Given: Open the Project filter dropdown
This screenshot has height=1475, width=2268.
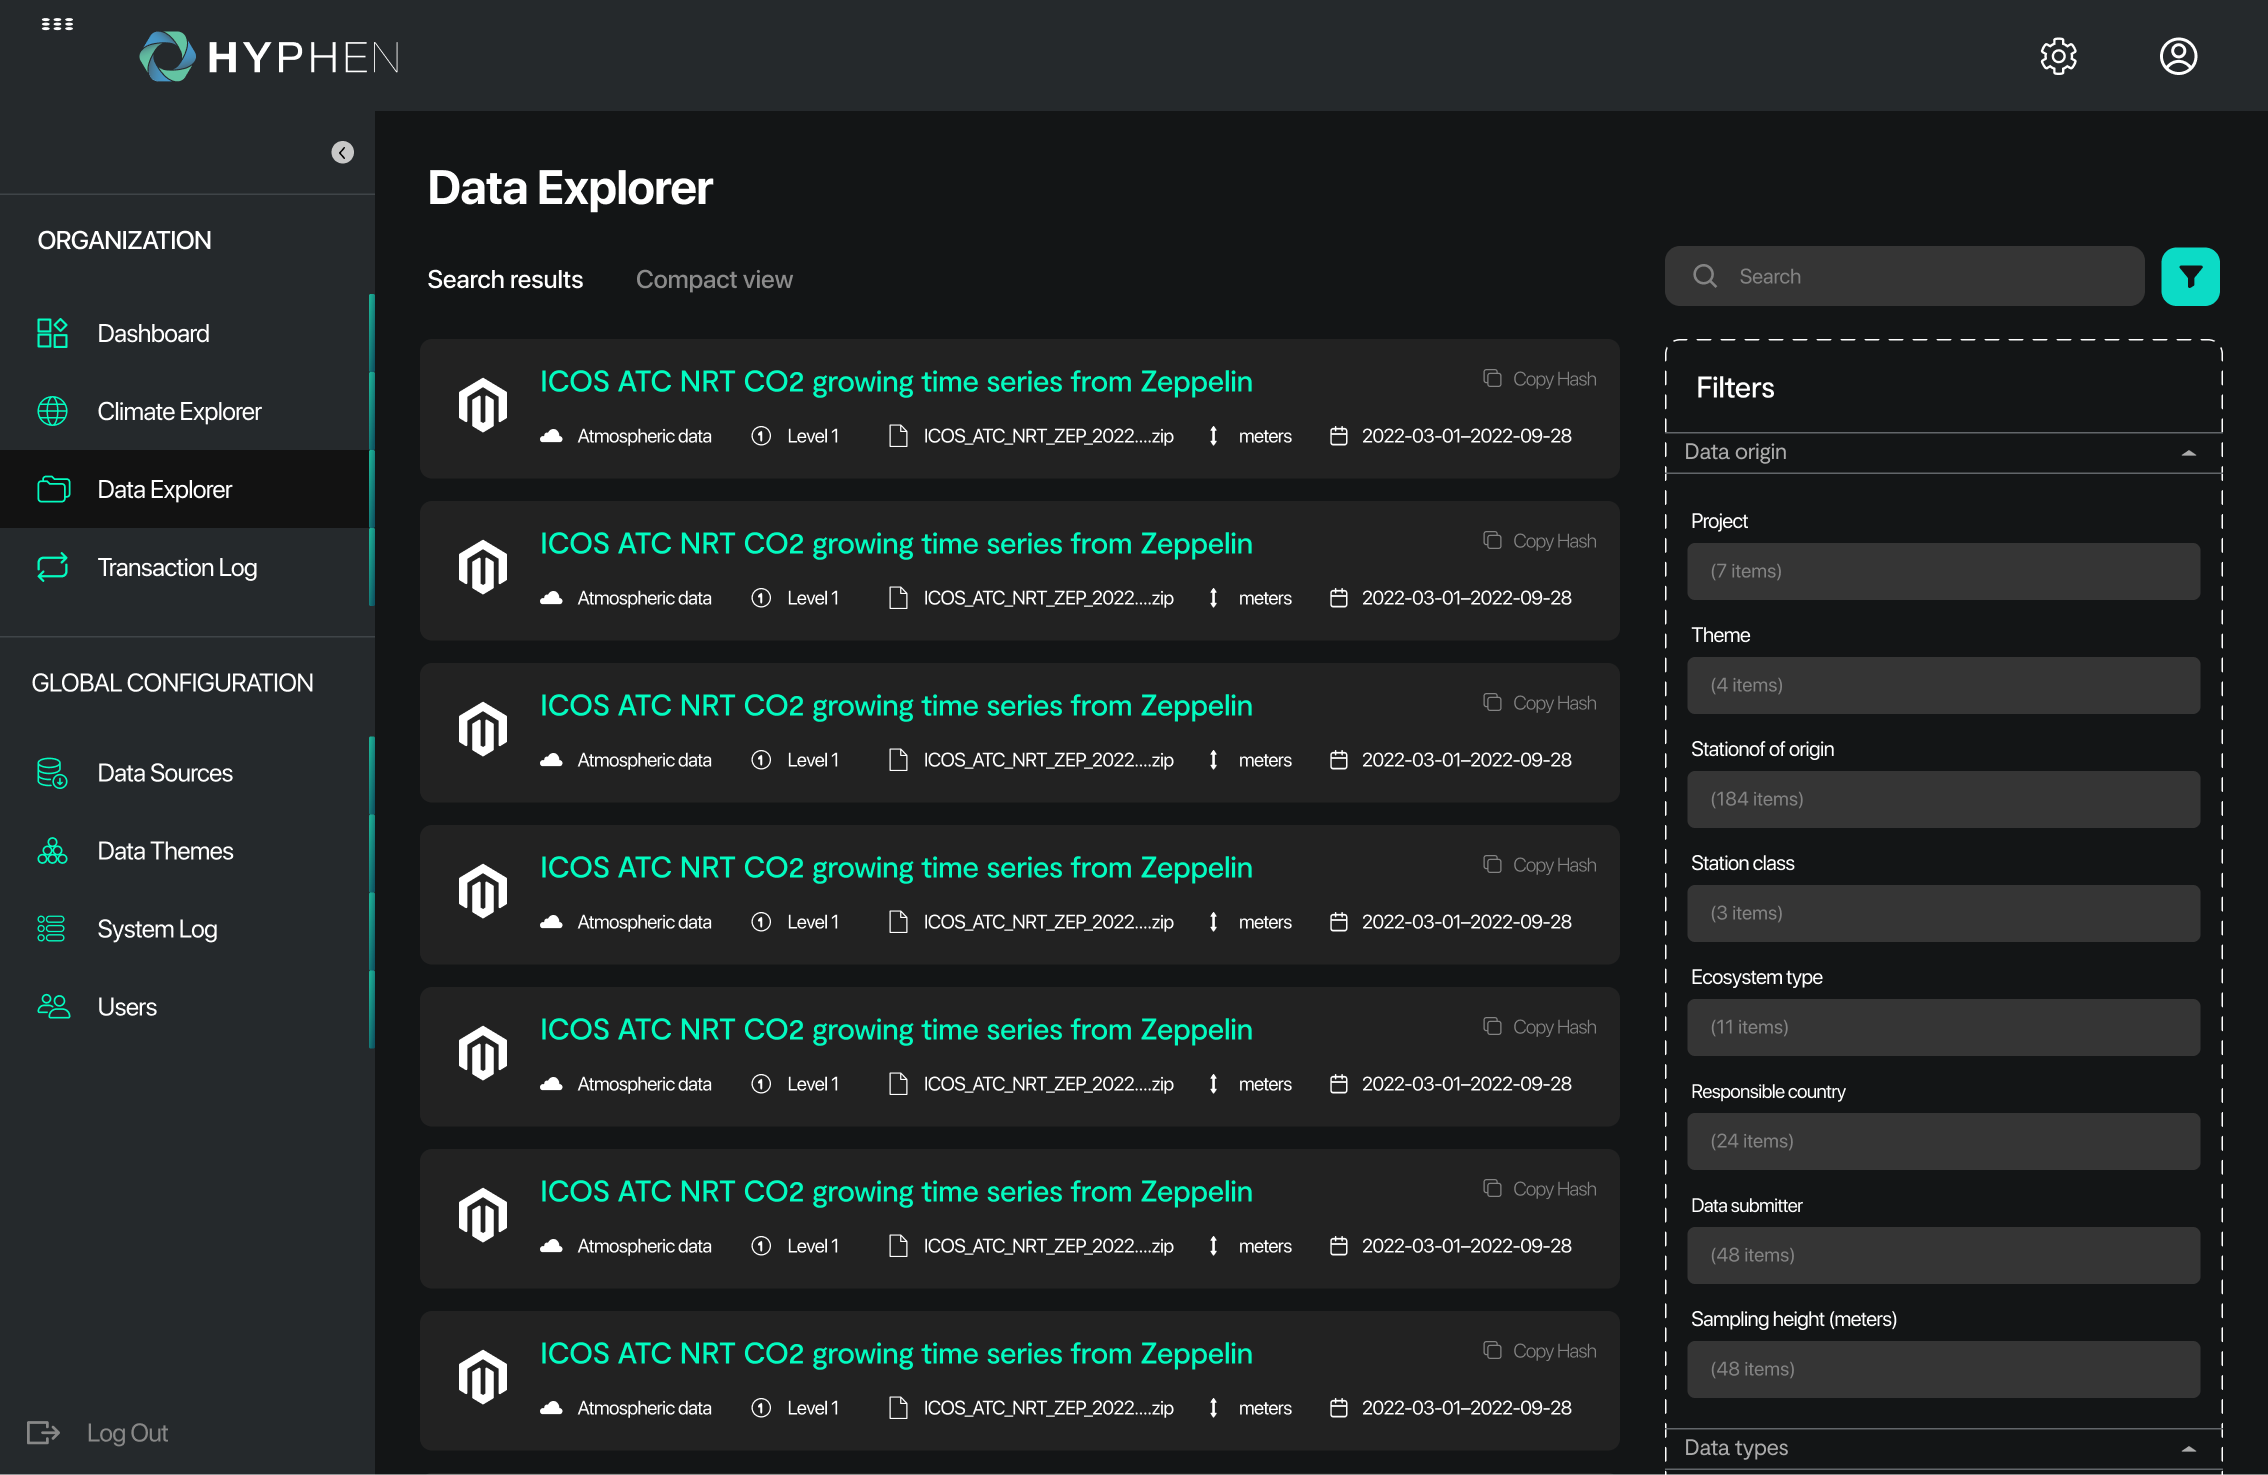Looking at the screenshot, I should 1943,571.
